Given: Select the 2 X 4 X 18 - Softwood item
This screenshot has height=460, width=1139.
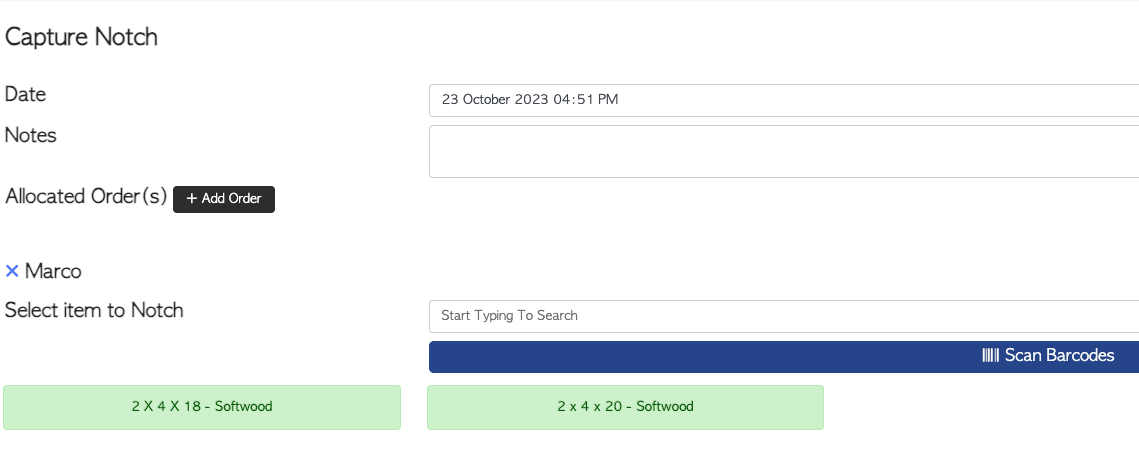Looking at the screenshot, I should tap(202, 407).
